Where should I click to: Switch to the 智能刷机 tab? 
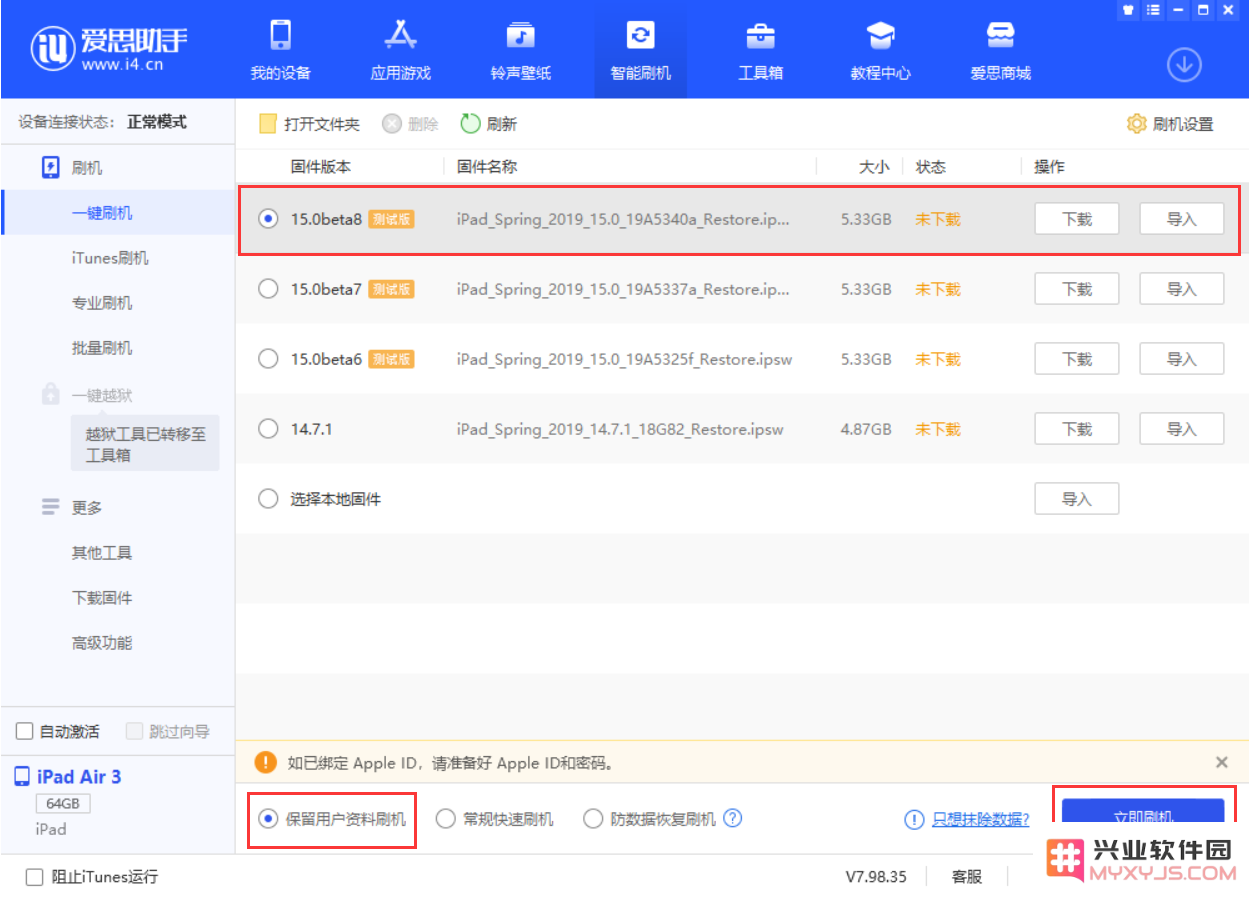[640, 50]
